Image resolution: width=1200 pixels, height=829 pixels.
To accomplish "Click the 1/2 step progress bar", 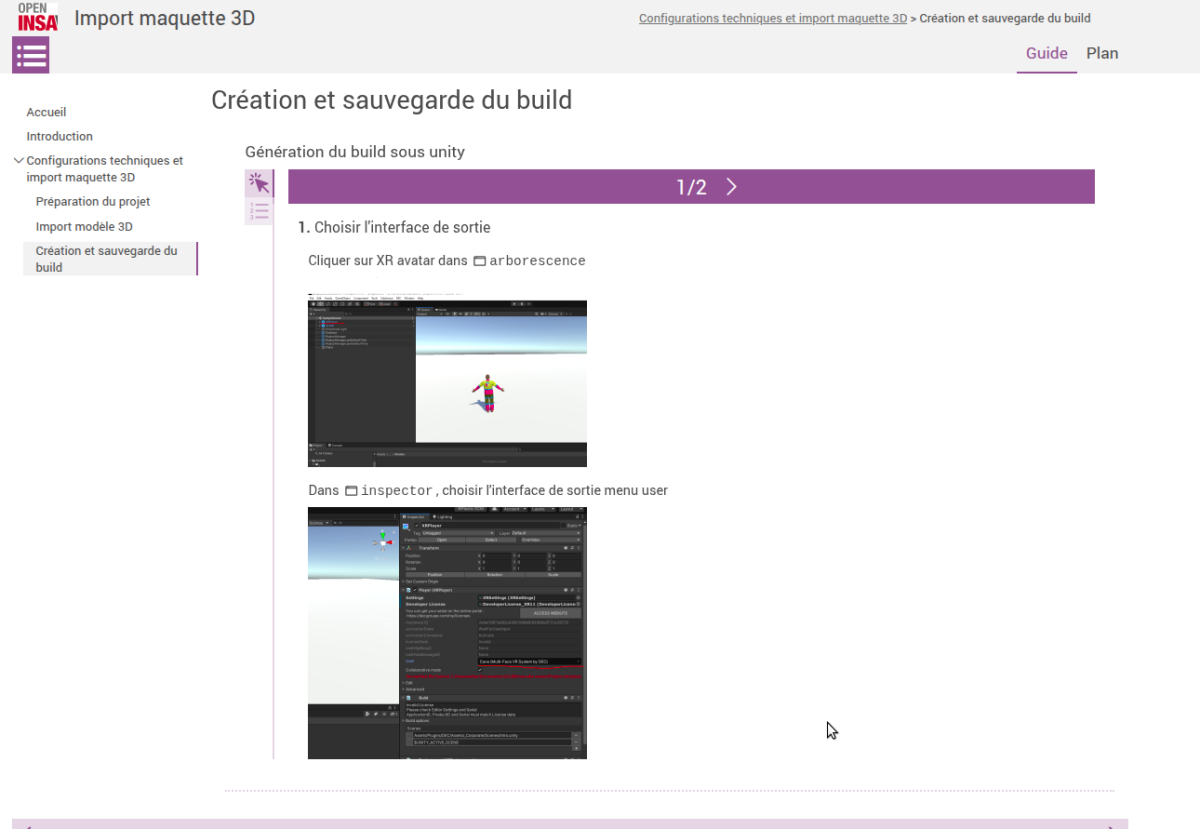I will tap(690, 187).
